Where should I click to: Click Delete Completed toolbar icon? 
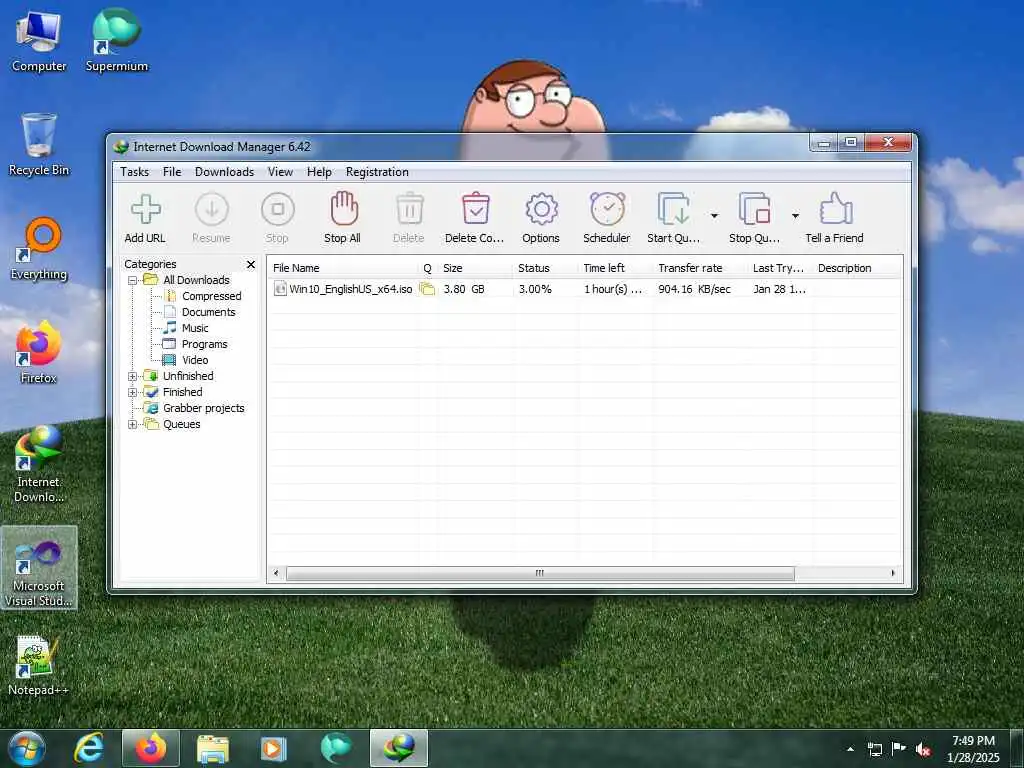[x=475, y=209]
